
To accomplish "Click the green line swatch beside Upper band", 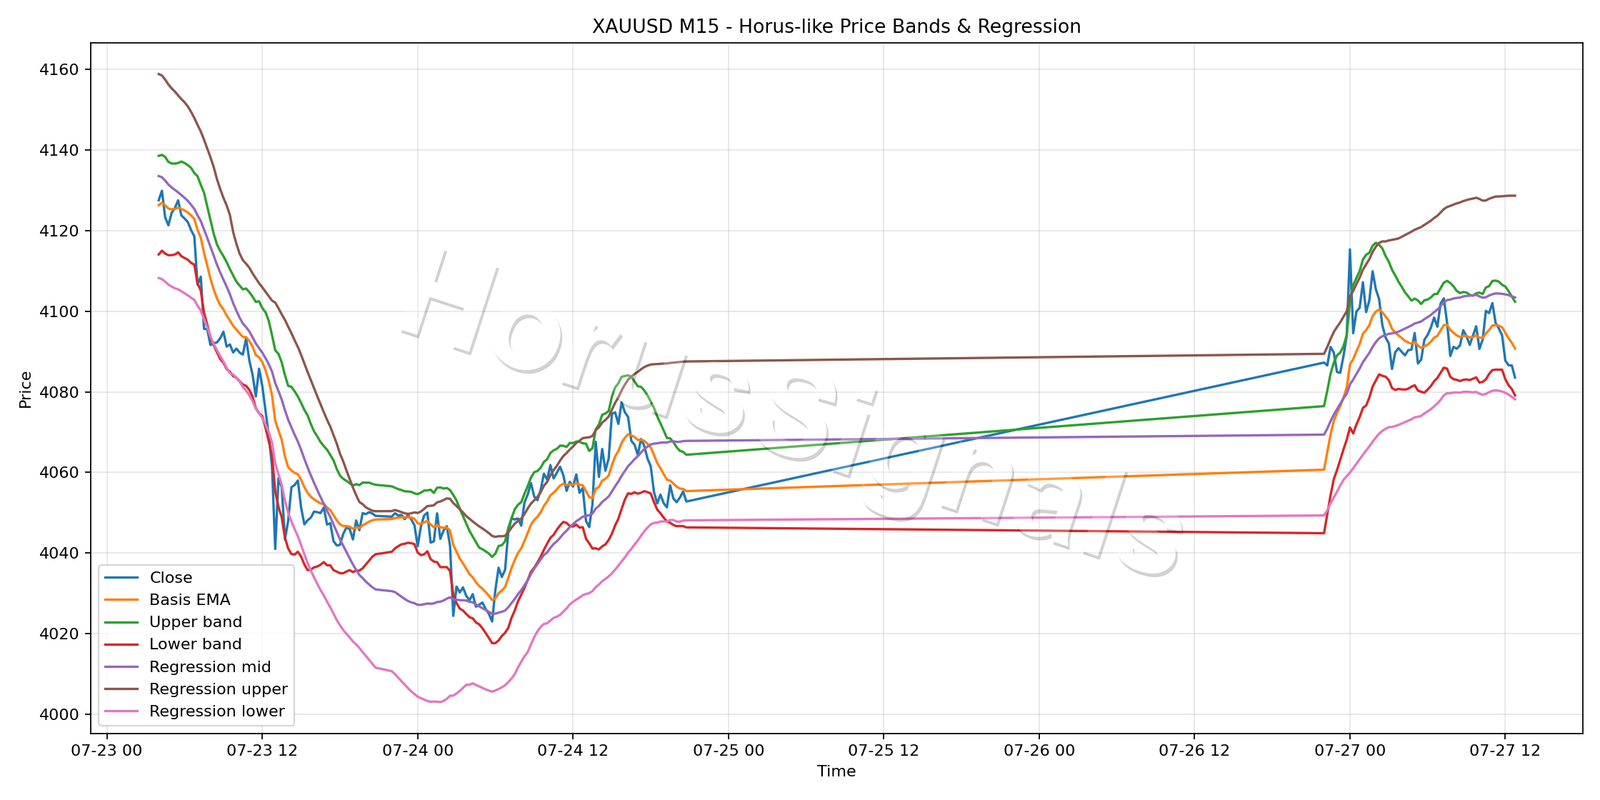I will 122,622.
